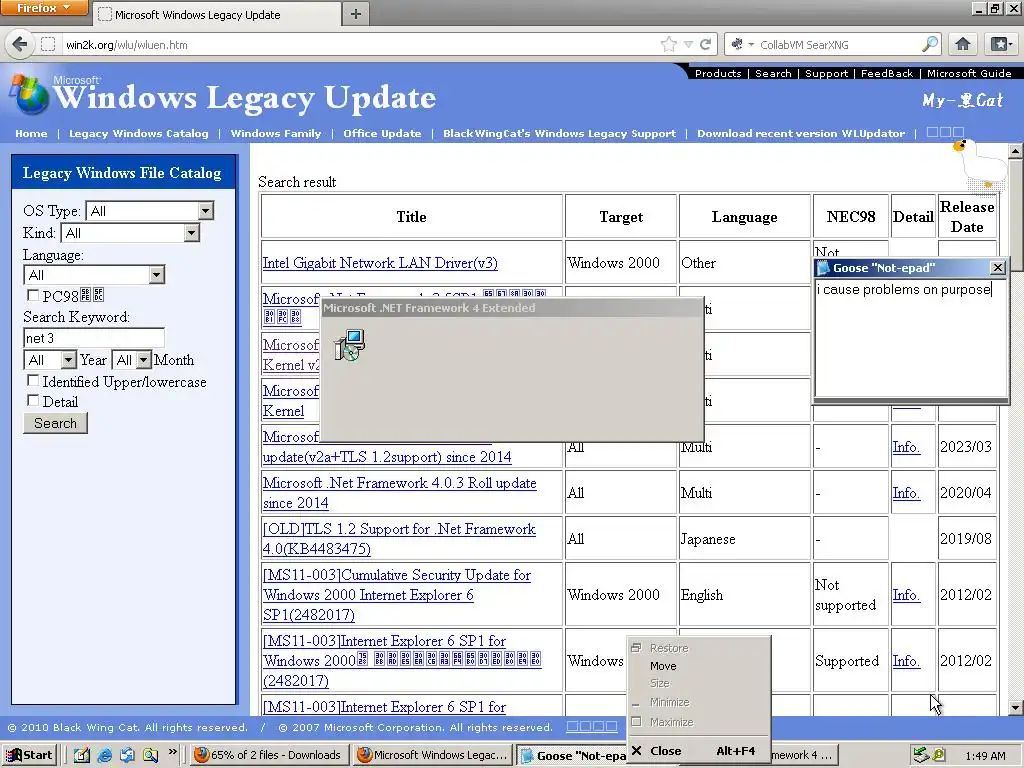The height and width of the screenshot is (768, 1024).
Task: Reload the page with refresh icon
Action: click(705, 44)
